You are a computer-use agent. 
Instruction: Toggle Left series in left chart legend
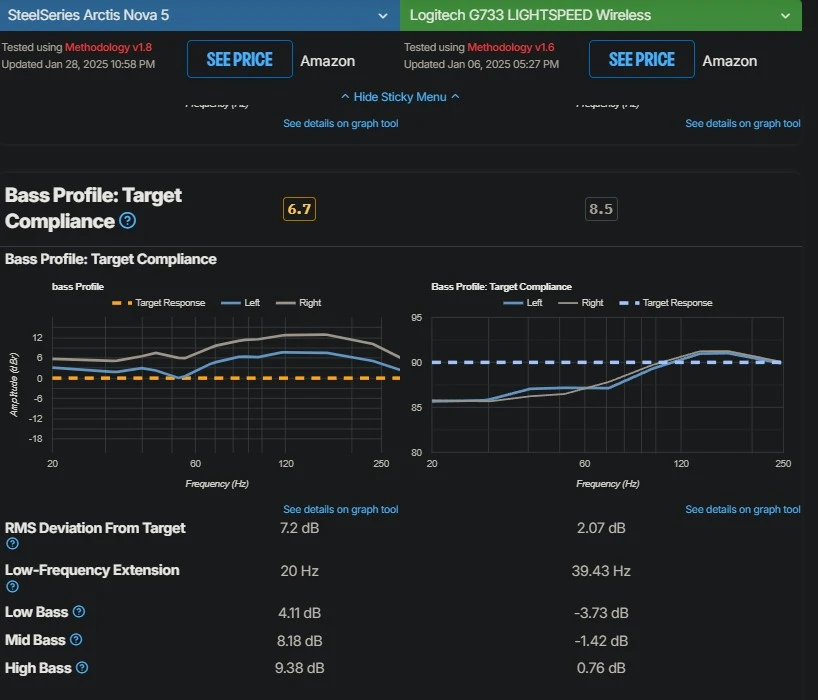240,303
